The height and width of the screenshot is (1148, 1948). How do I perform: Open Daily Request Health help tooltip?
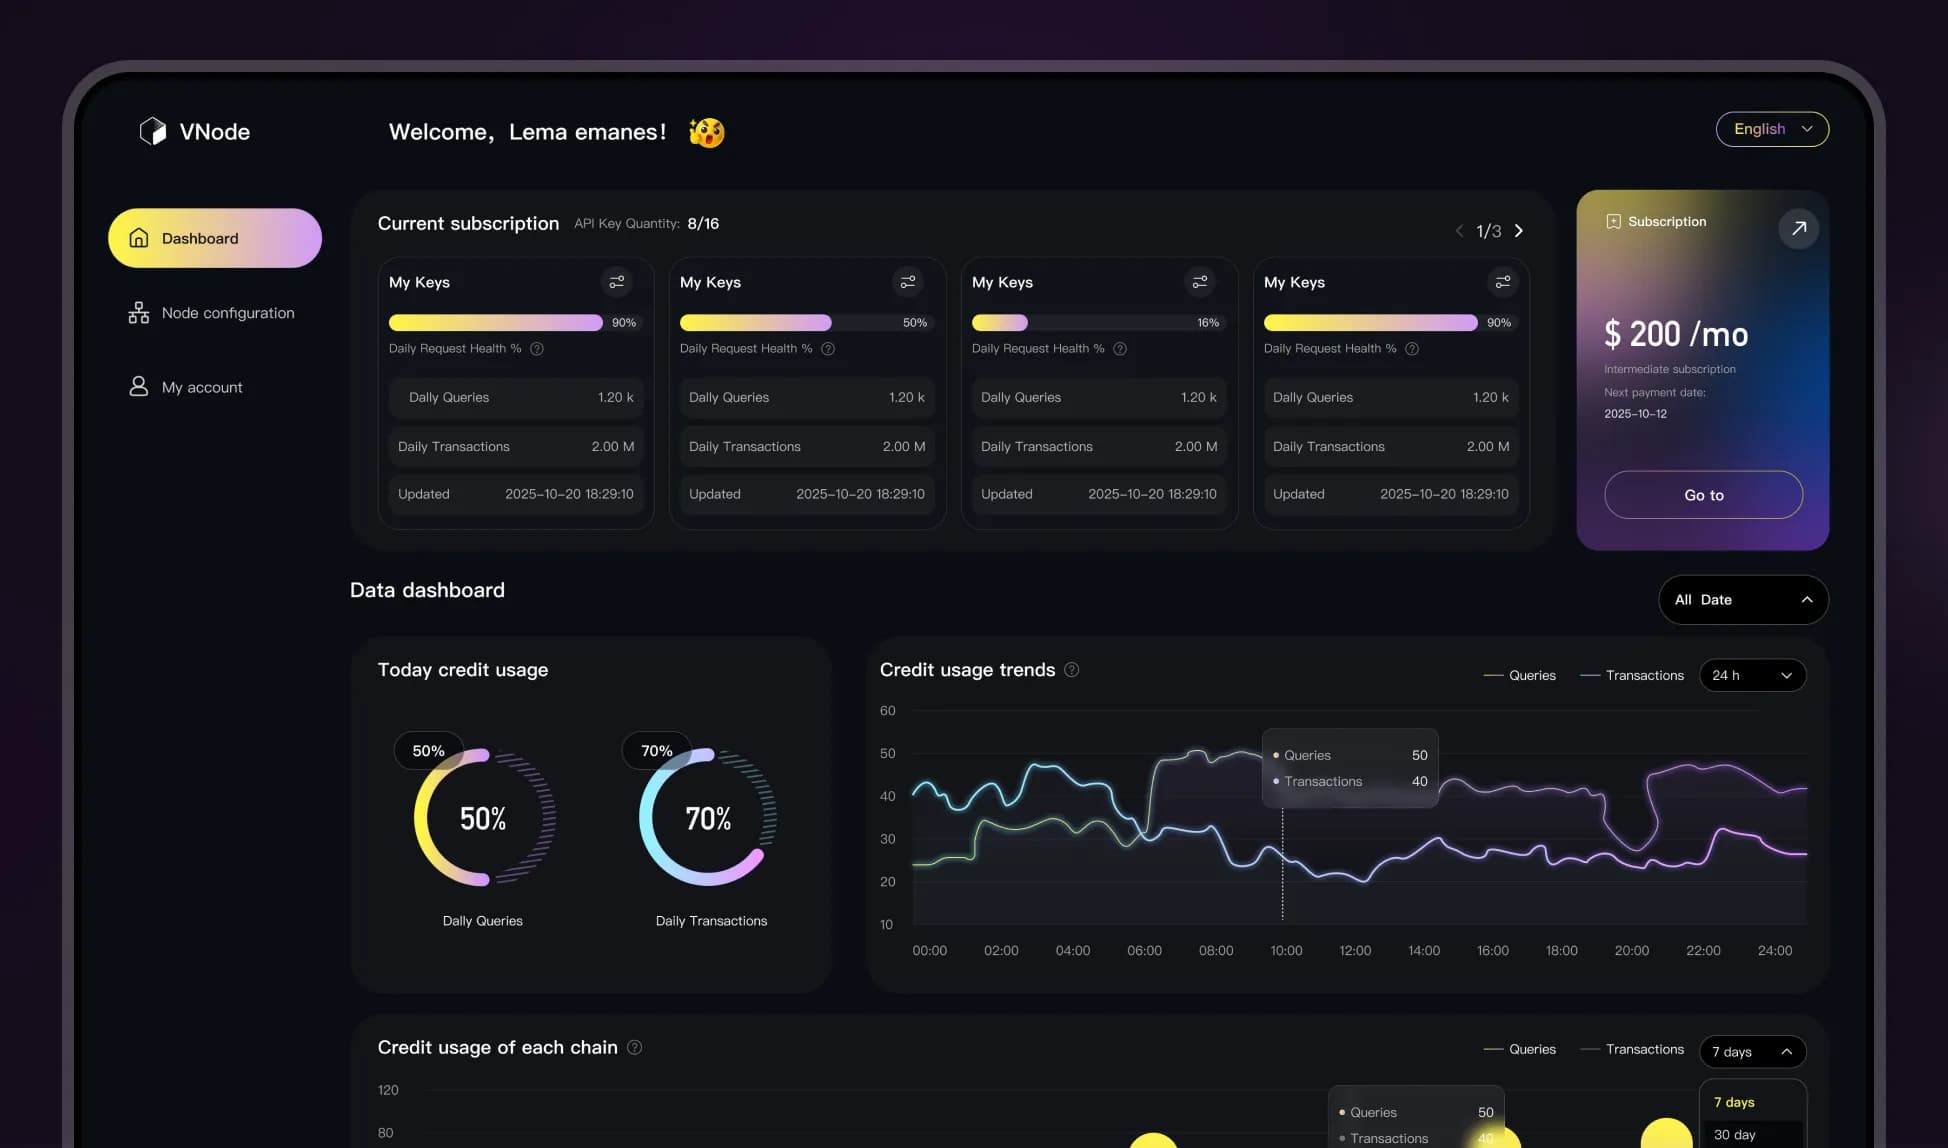pyautogui.click(x=537, y=348)
